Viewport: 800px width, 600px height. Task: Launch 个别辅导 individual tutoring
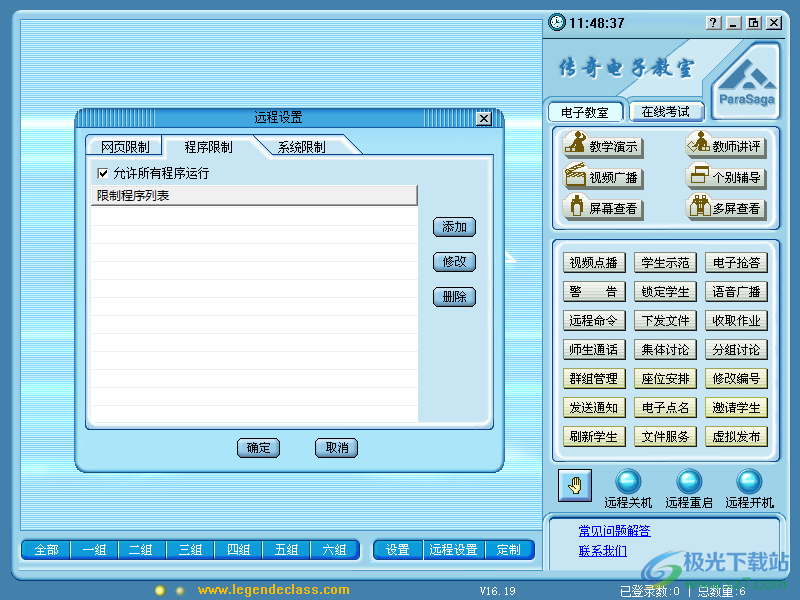tap(726, 178)
